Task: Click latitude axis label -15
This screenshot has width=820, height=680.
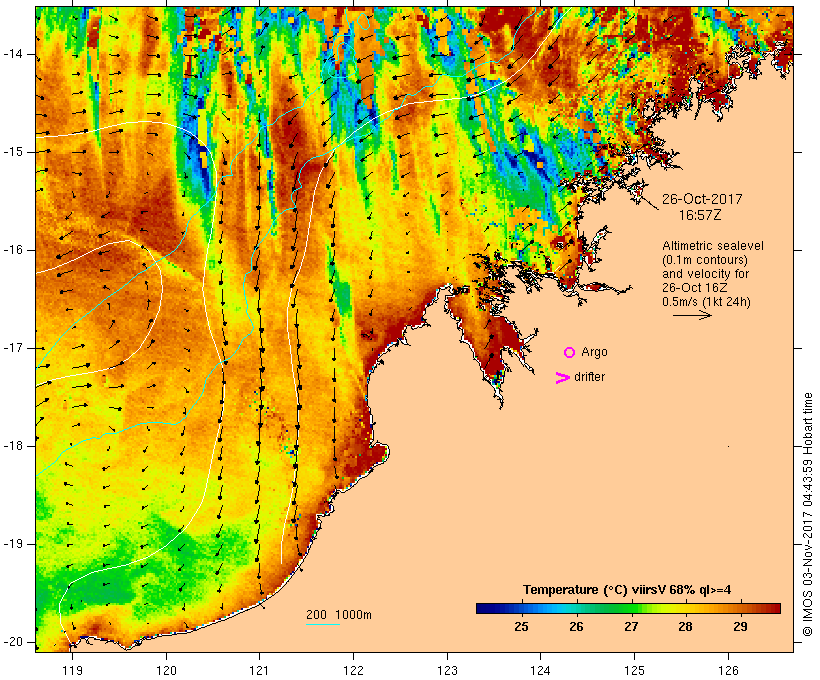Action: (12, 152)
